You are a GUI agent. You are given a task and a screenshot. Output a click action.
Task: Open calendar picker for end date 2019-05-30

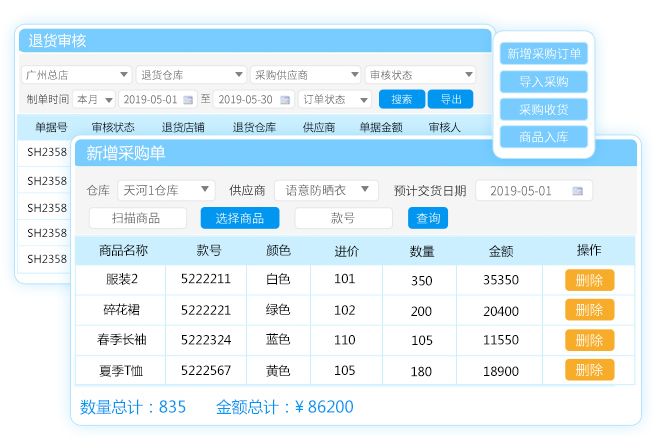[285, 100]
